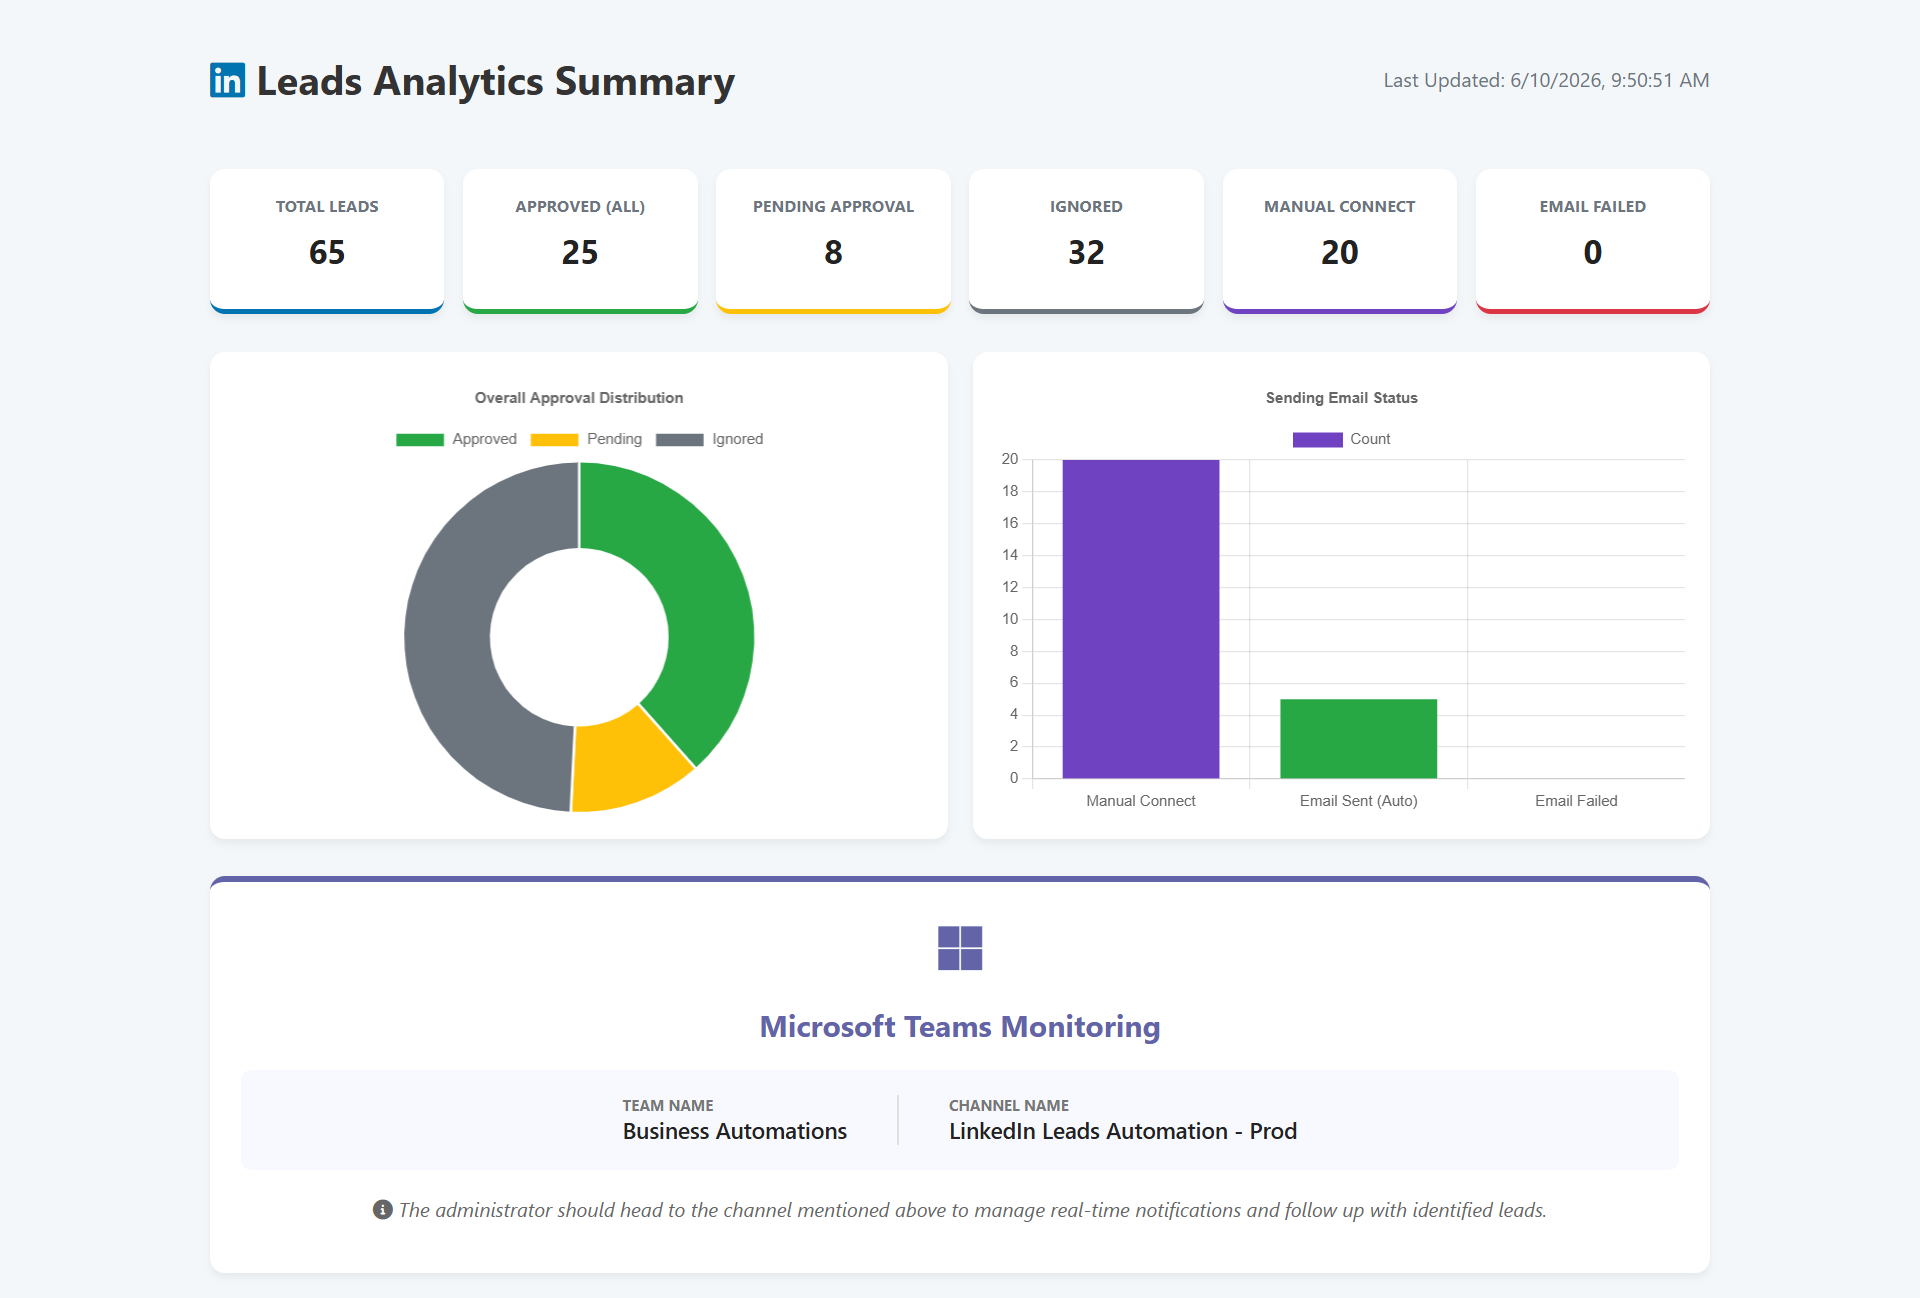
Task: Toggle the purple Count legend swatch
Action: coord(1317,439)
